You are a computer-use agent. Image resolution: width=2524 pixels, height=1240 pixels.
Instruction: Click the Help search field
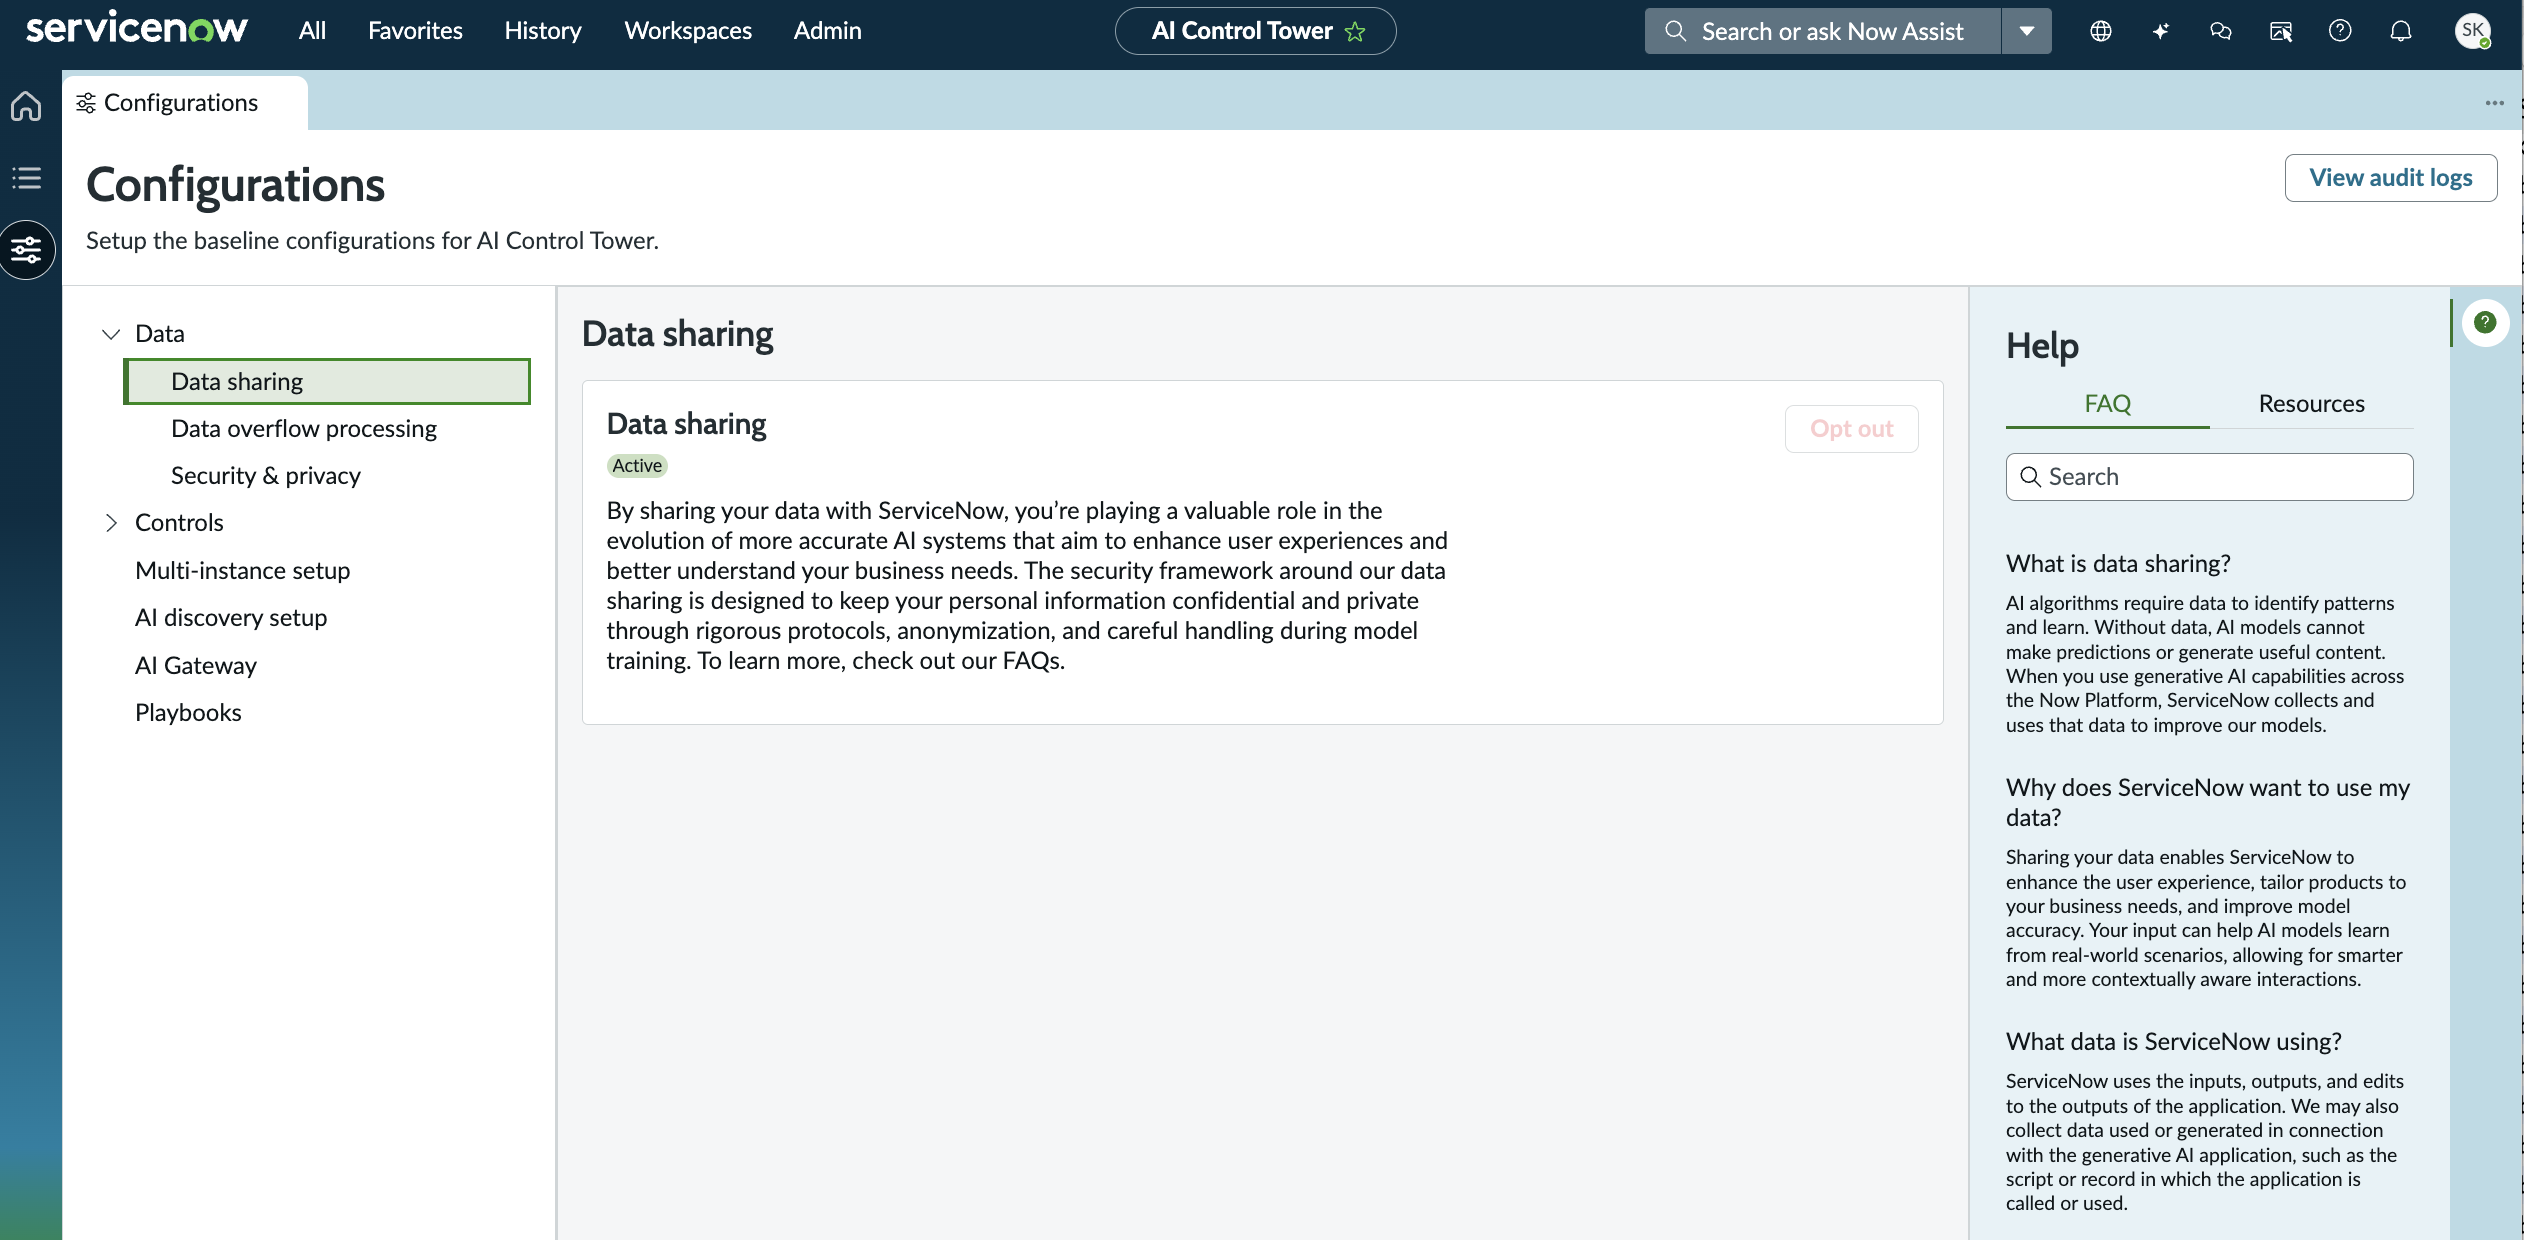pyautogui.click(x=2209, y=477)
